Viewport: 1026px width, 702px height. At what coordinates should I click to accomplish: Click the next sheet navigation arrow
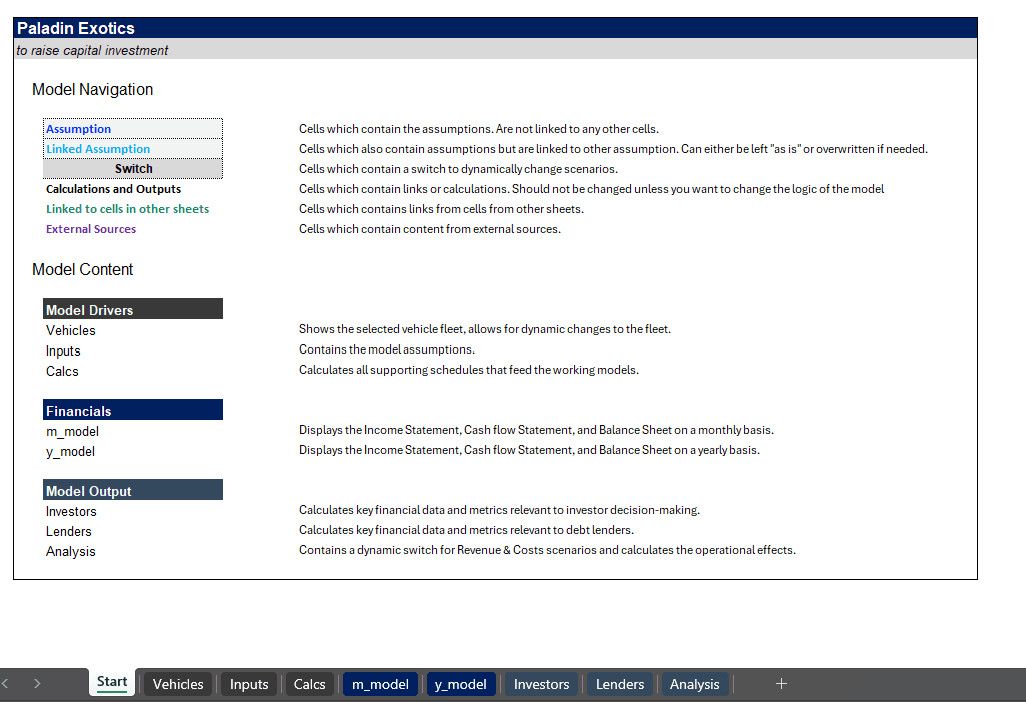coord(37,684)
